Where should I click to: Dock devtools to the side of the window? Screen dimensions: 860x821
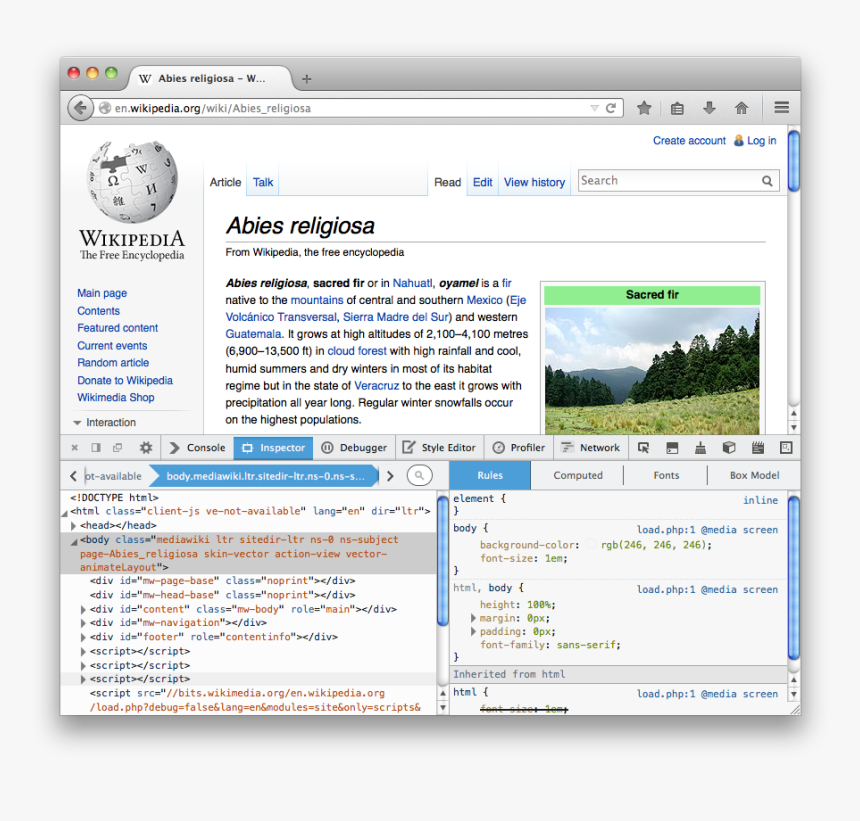tap(96, 448)
